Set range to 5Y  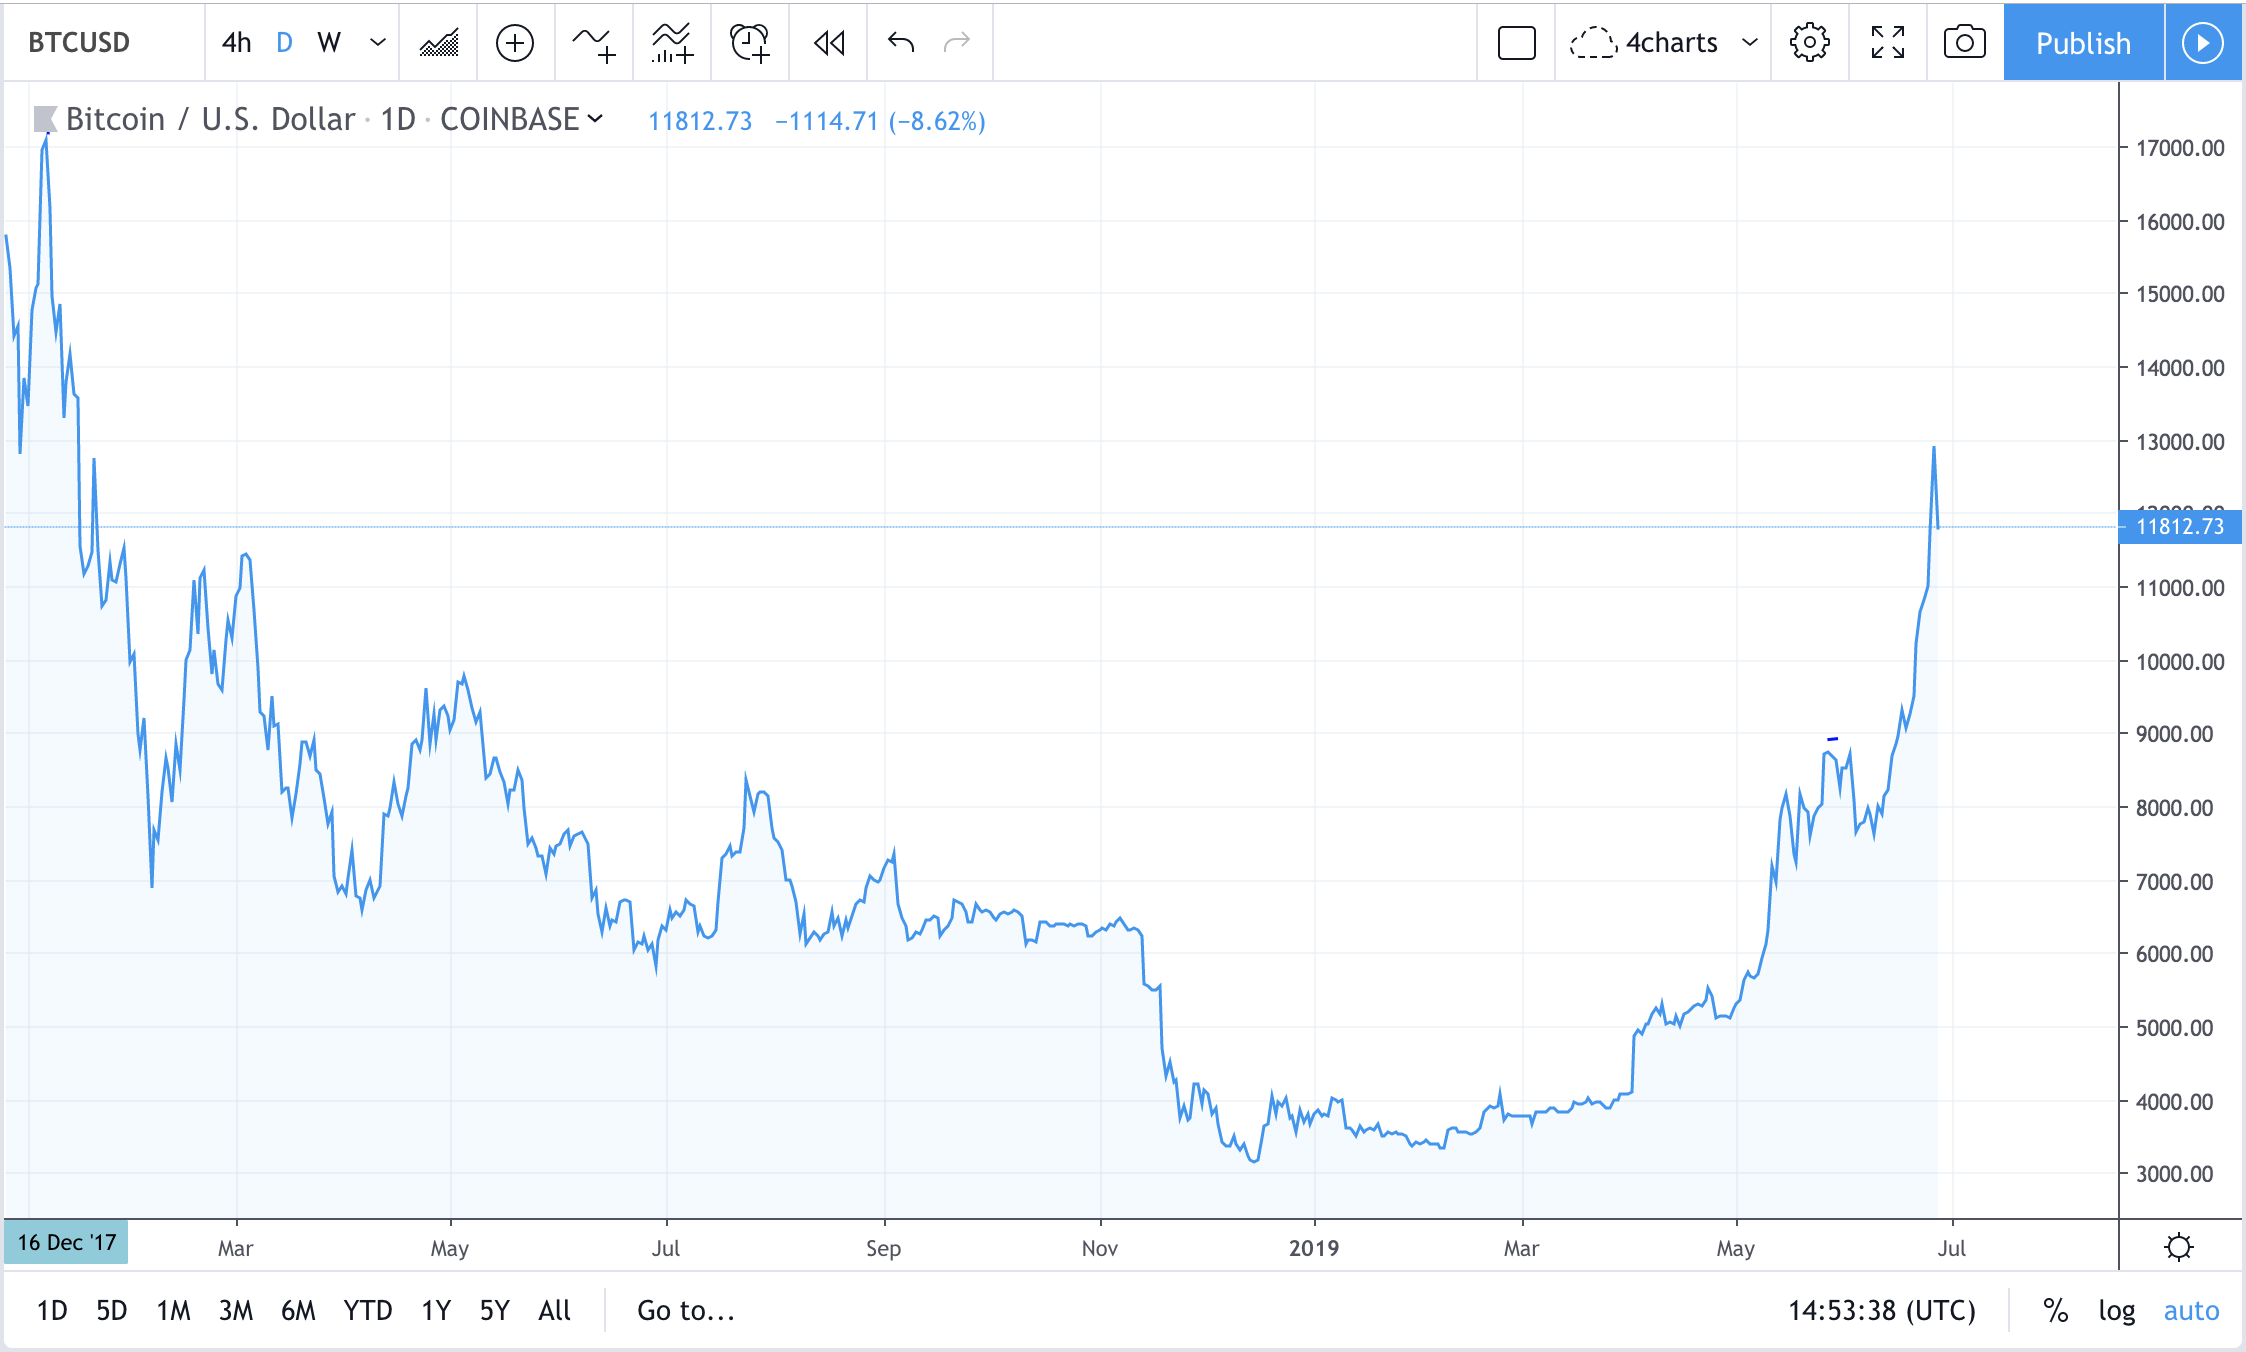click(494, 1310)
